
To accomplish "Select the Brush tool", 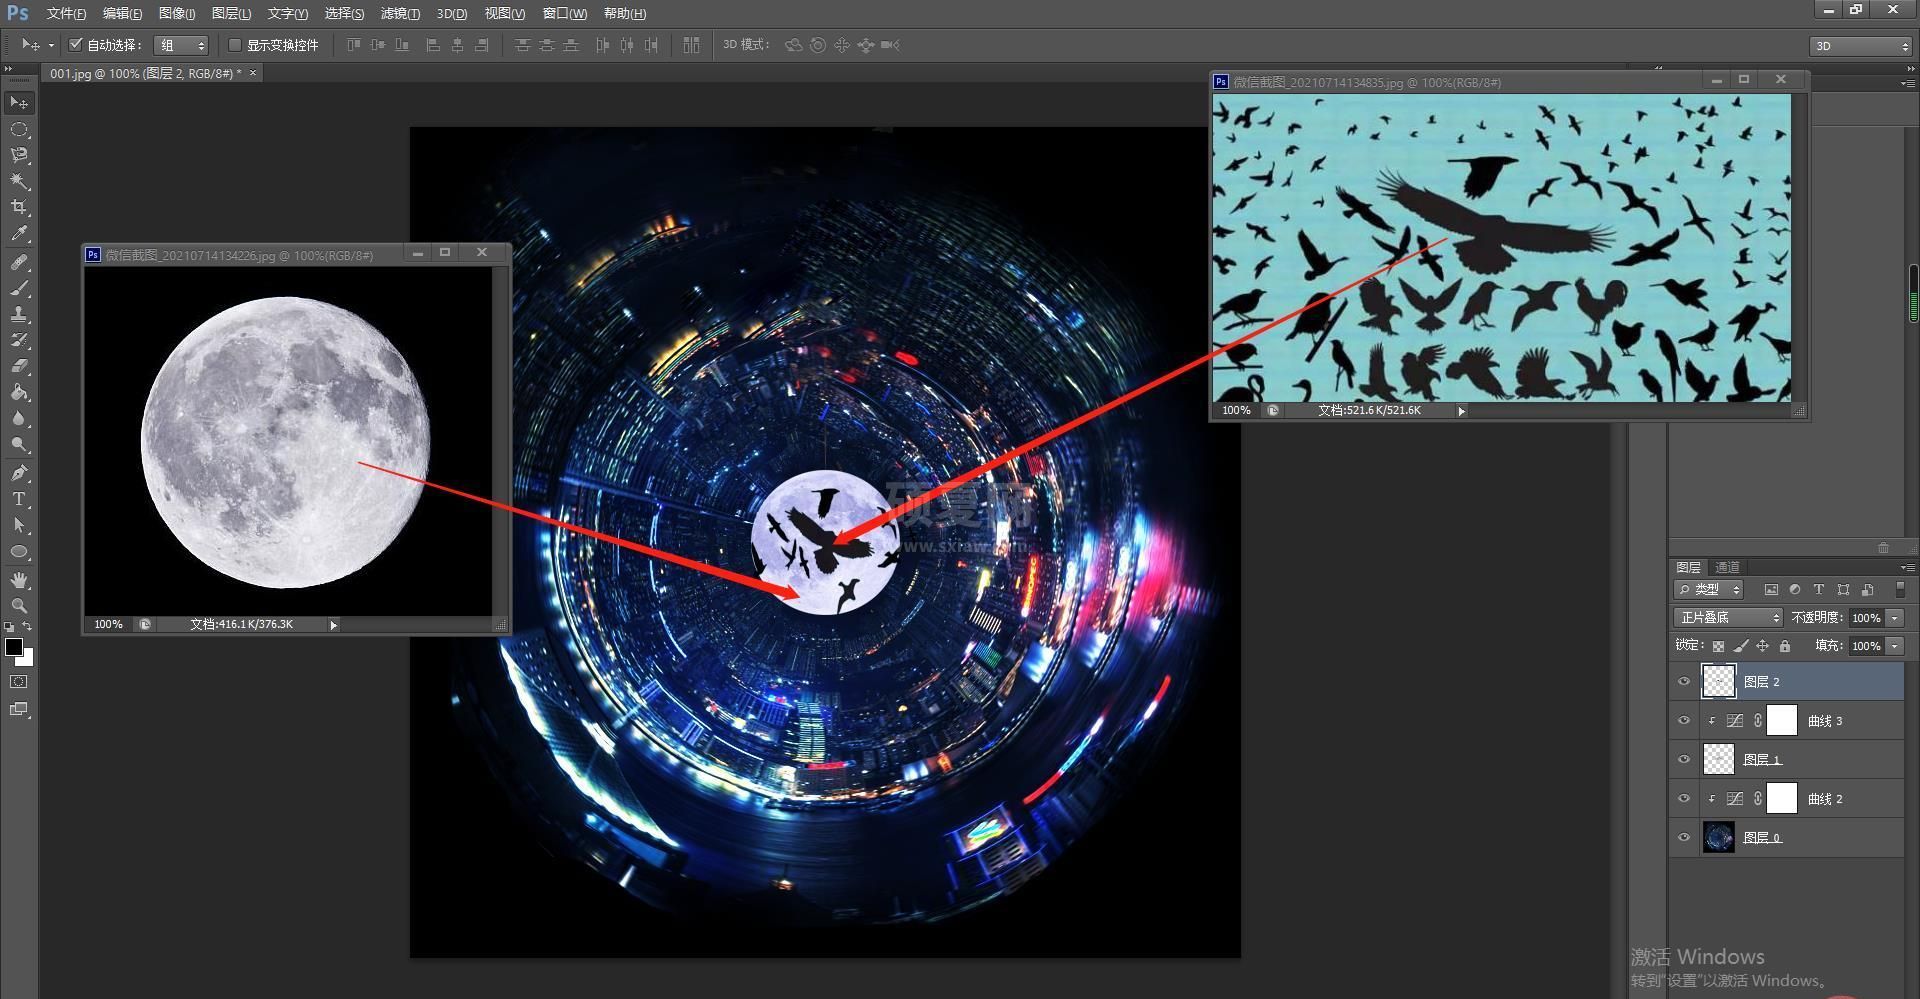I will [19, 288].
